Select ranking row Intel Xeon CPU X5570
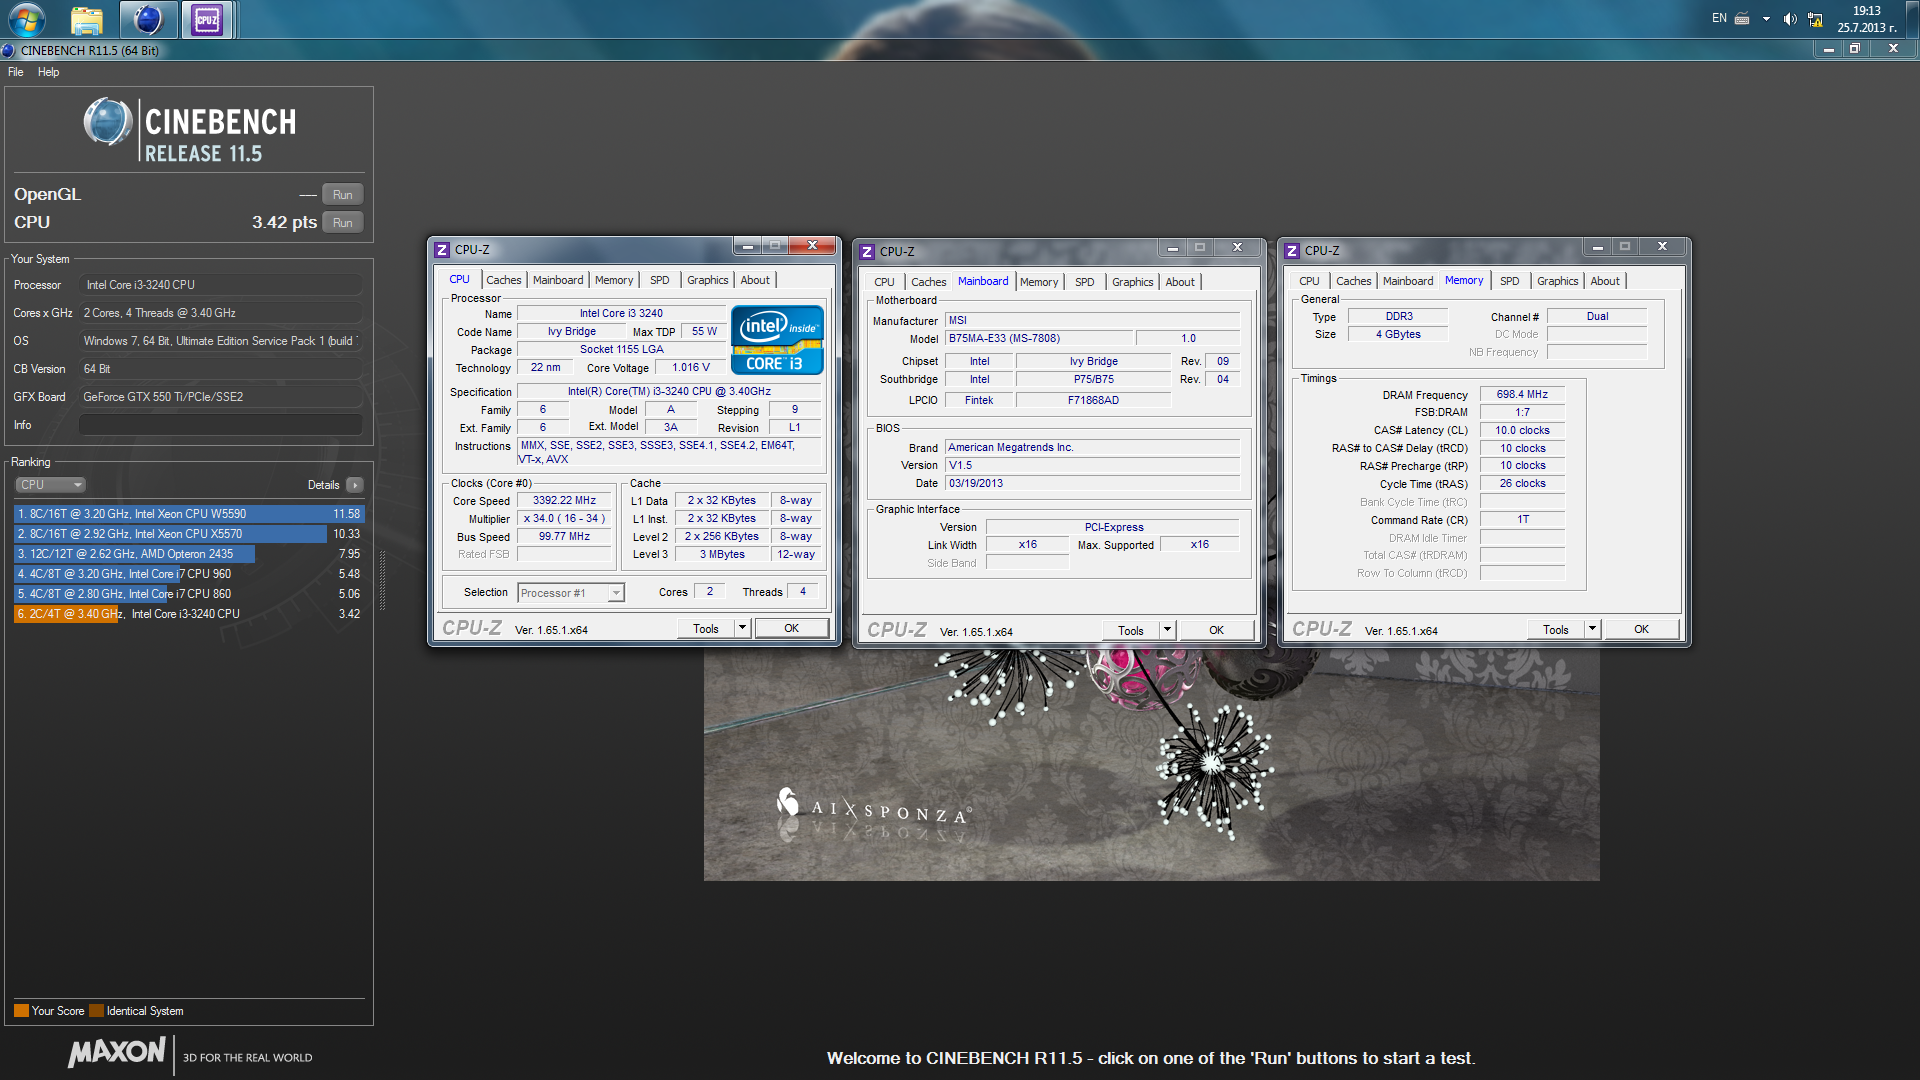Screen dimensions: 1920x1080 [189, 534]
